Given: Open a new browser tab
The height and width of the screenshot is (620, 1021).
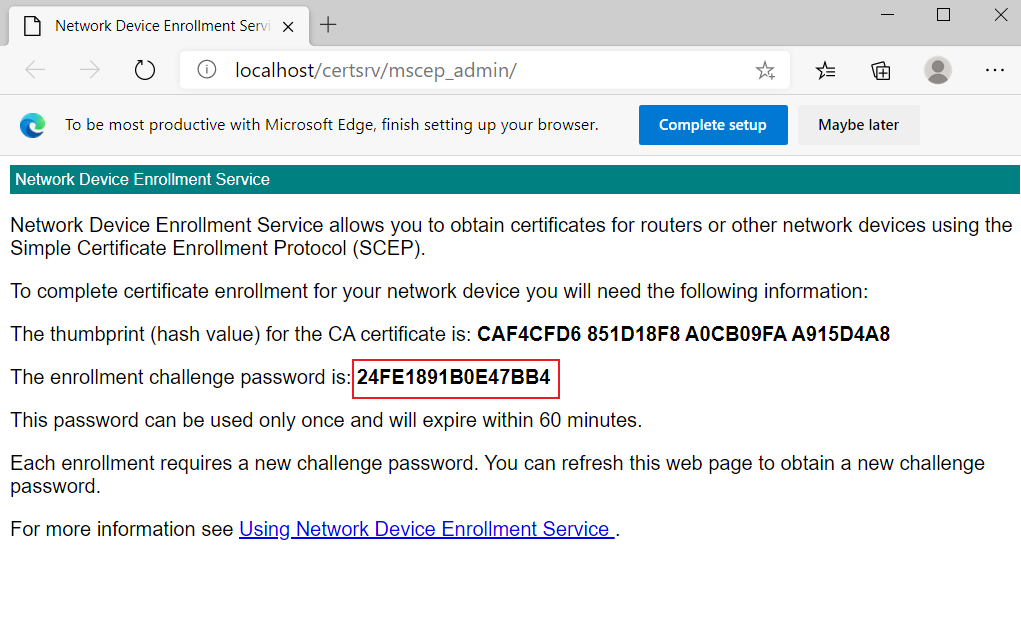Looking at the screenshot, I should coord(328,25).
